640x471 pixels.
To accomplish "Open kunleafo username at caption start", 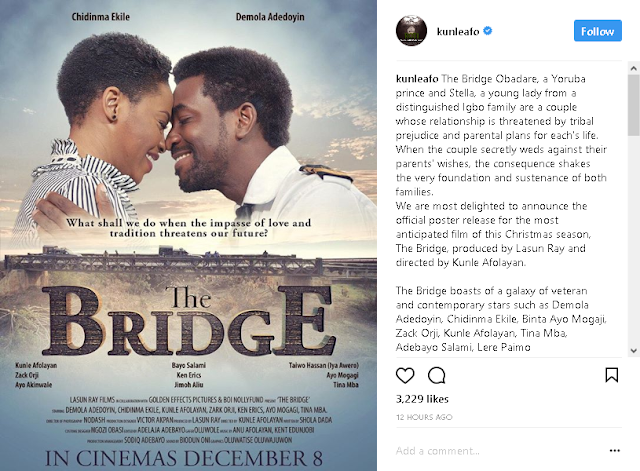I will coord(417,79).
